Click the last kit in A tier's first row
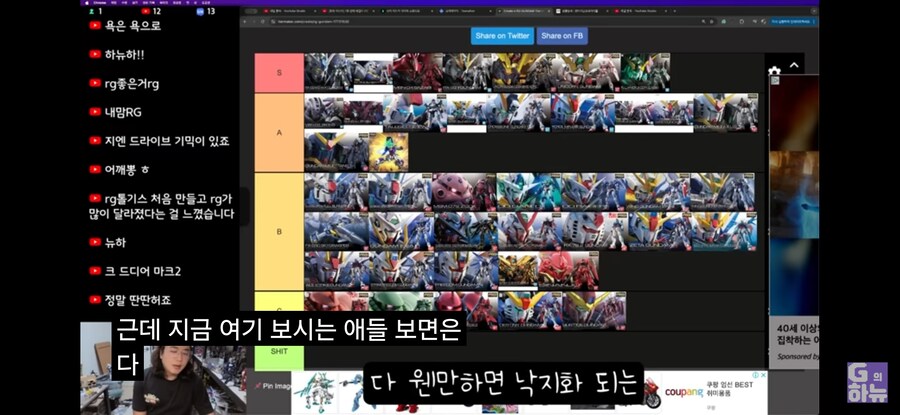This screenshot has height=415, width=900. click(726, 113)
